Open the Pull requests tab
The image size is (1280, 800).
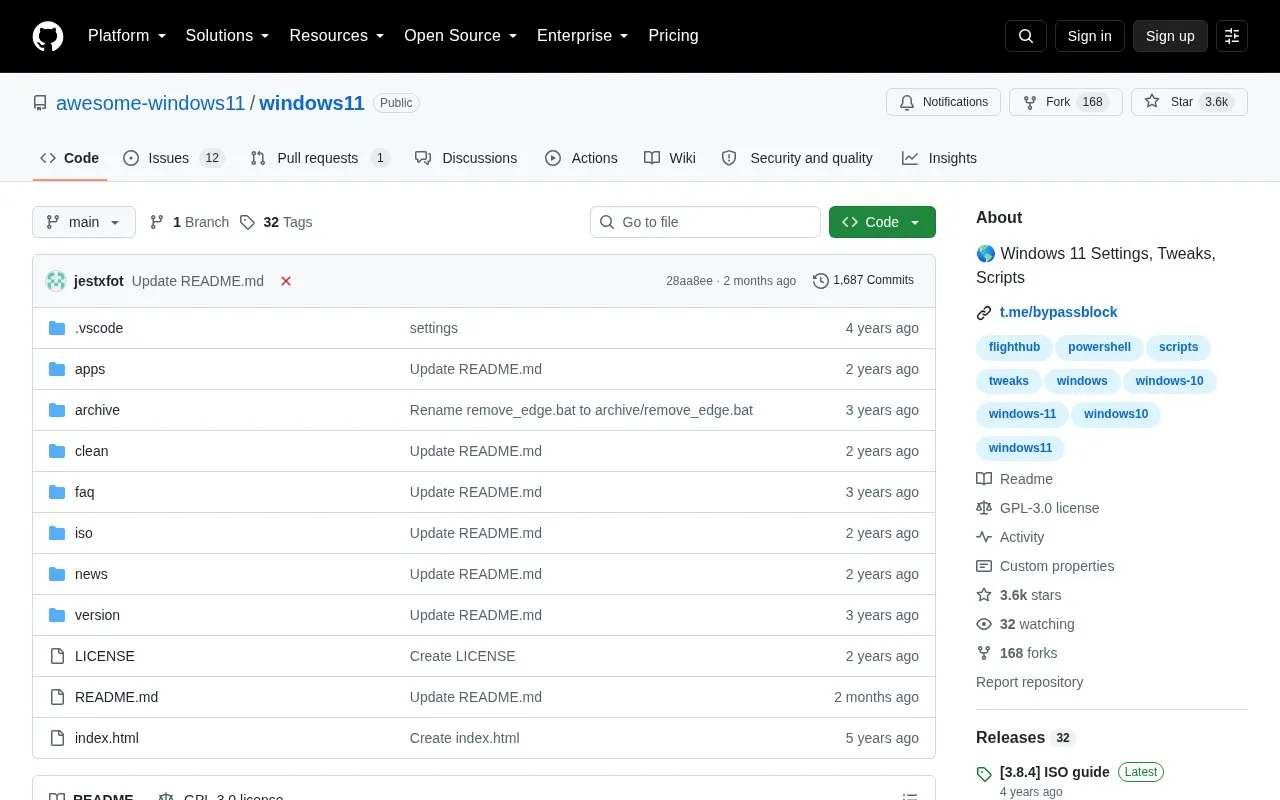320,158
